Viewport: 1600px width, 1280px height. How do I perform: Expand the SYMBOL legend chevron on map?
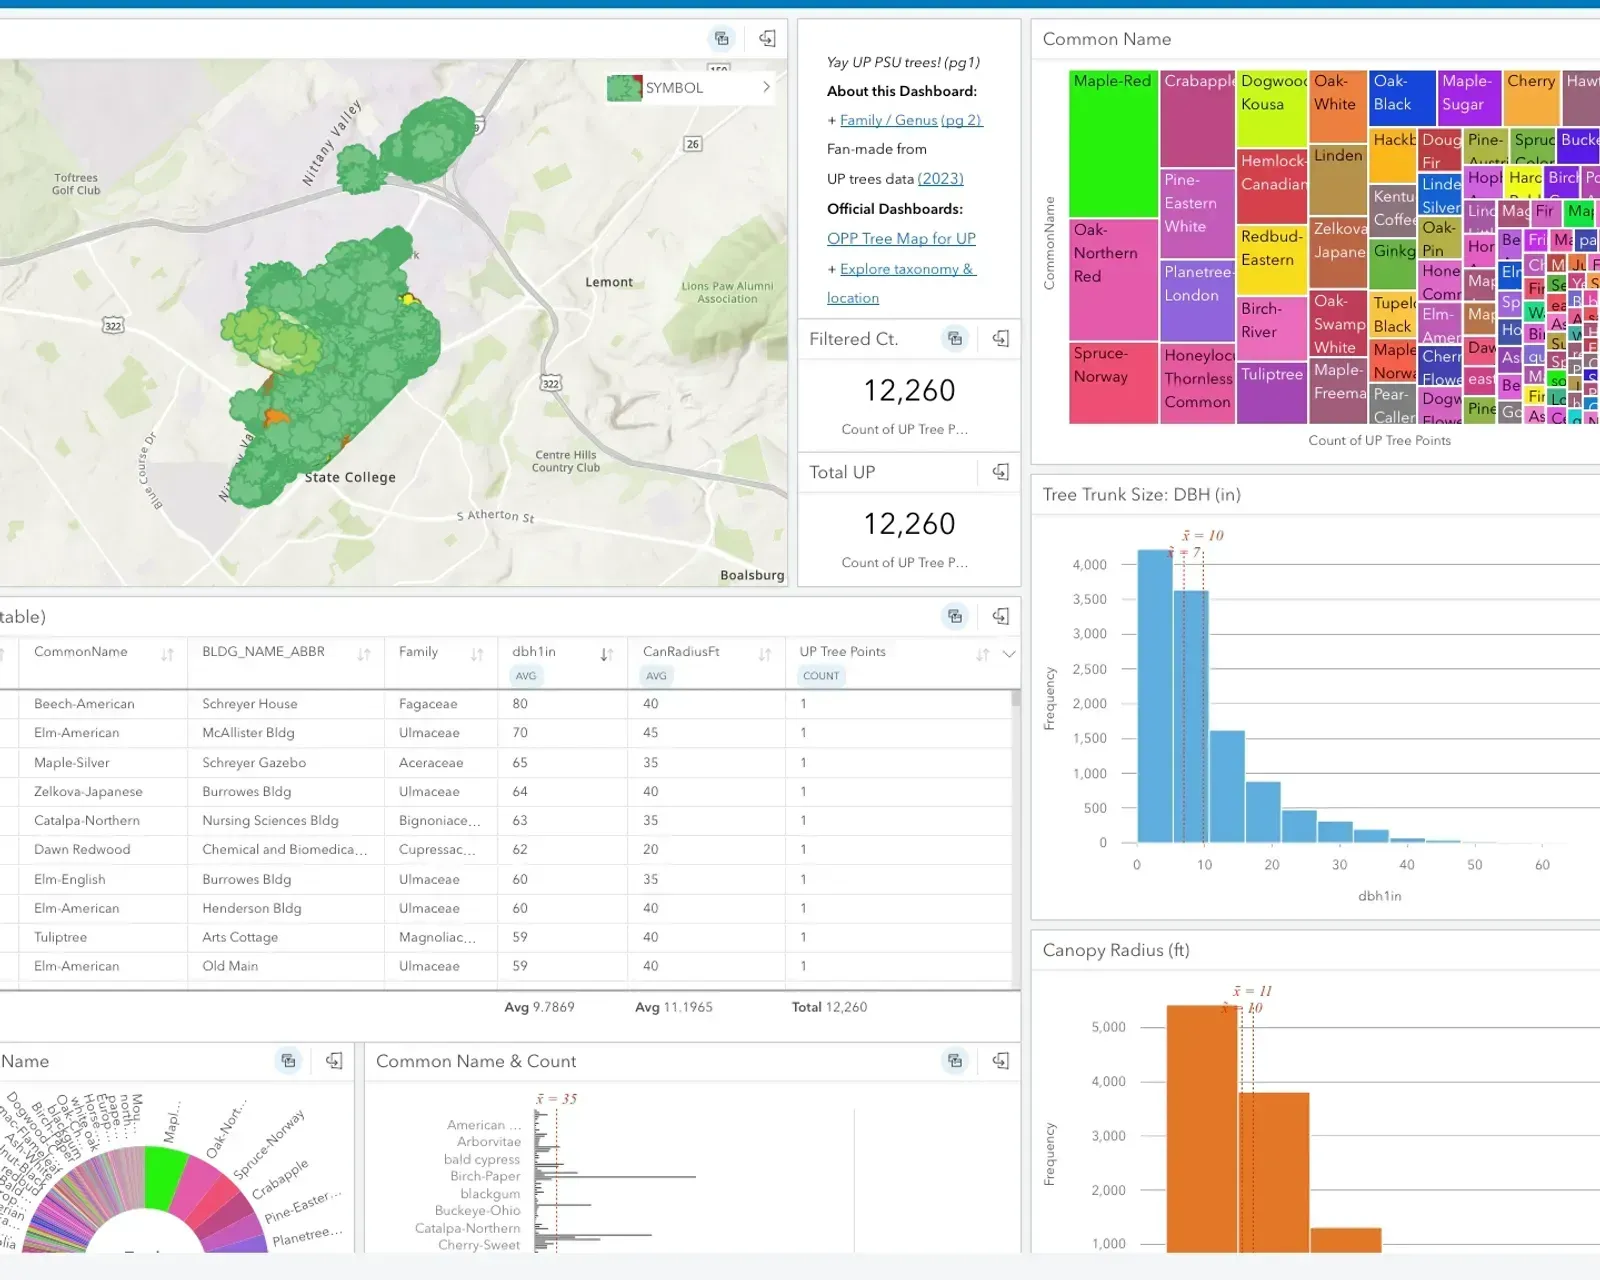(x=766, y=87)
